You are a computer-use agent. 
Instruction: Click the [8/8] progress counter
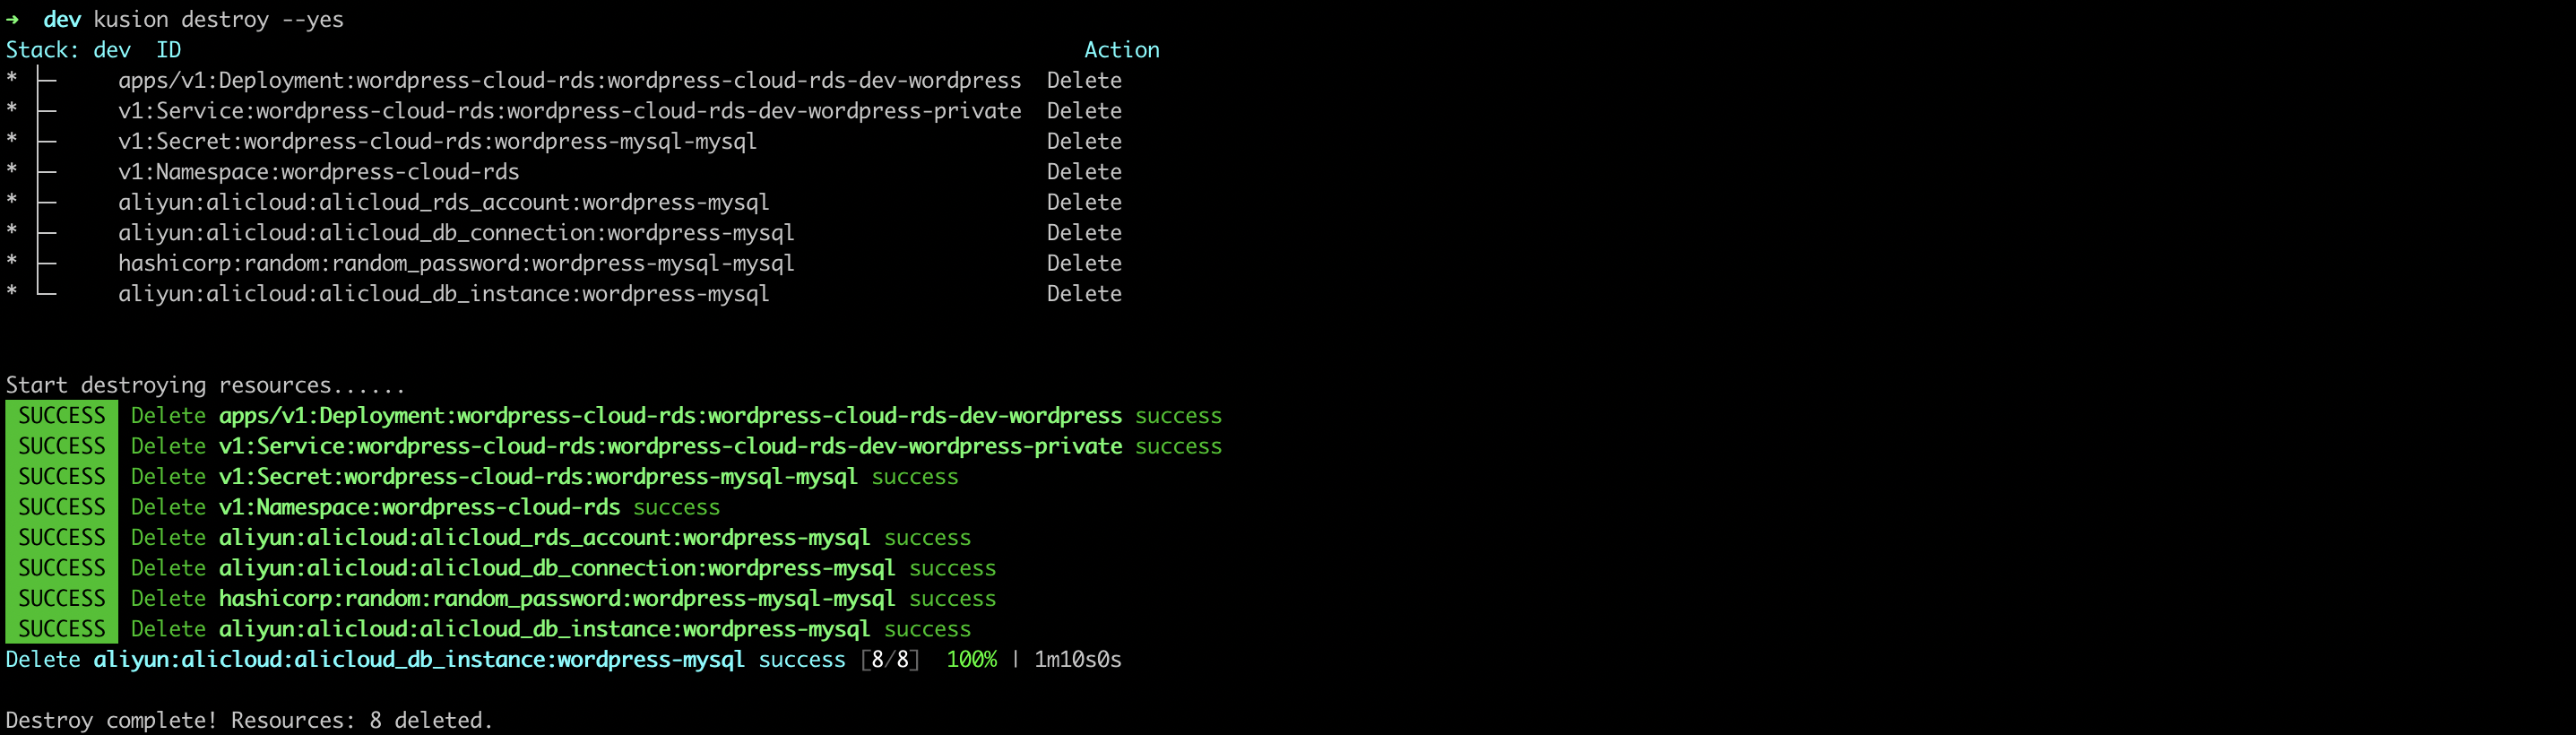pos(890,660)
